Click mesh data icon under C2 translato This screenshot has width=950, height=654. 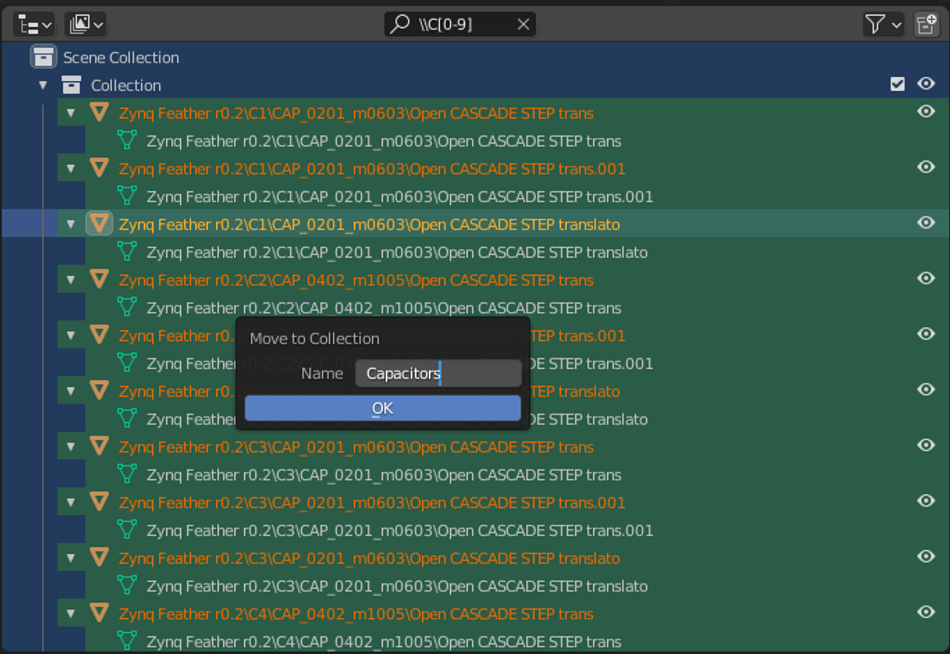click(x=127, y=419)
